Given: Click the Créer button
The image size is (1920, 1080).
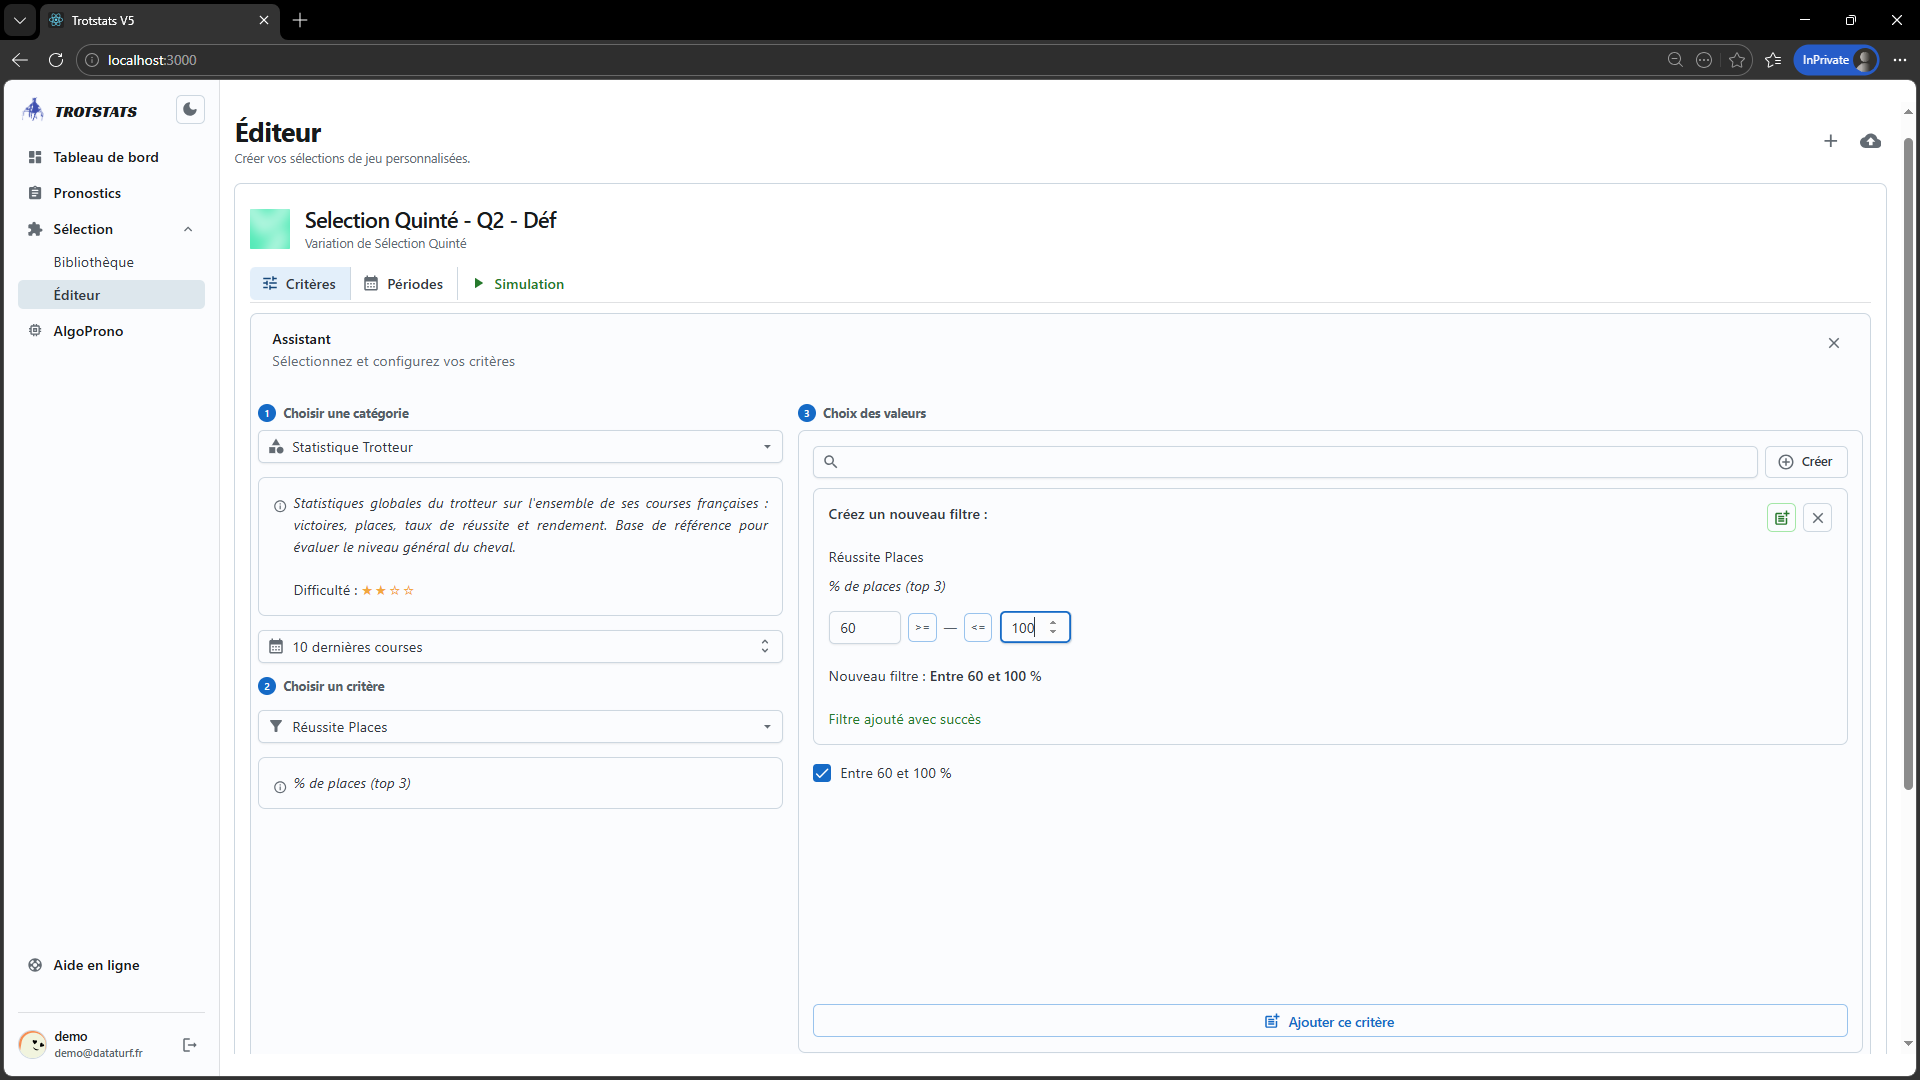Looking at the screenshot, I should (x=1805, y=462).
